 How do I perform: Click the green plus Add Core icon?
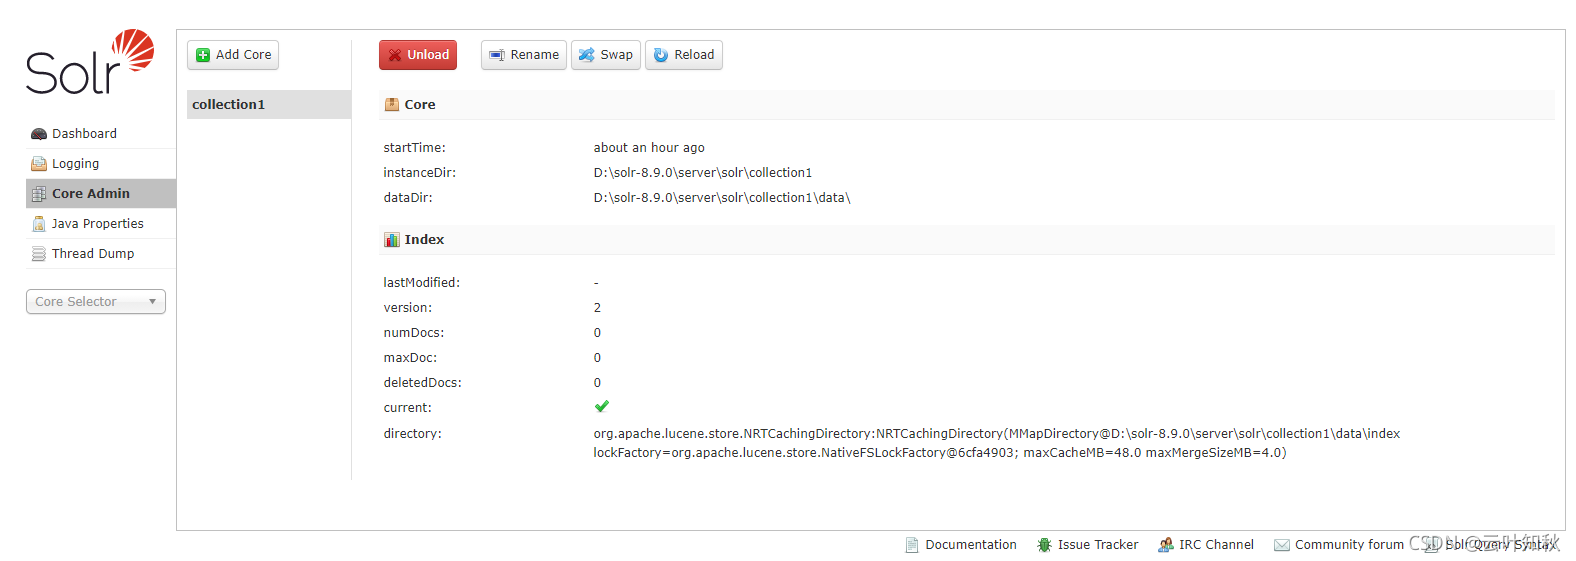203,55
